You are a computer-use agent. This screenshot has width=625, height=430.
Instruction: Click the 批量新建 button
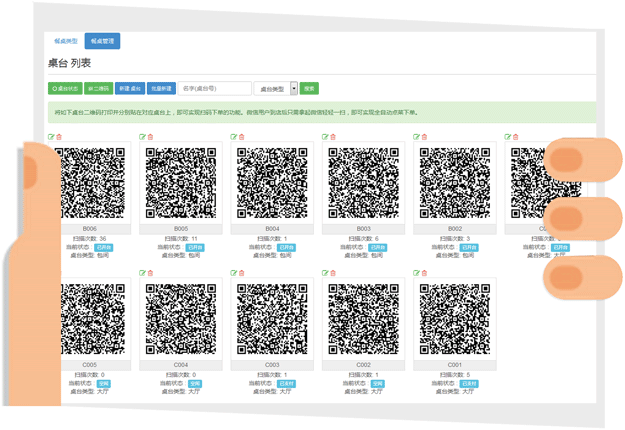tap(161, 88)
